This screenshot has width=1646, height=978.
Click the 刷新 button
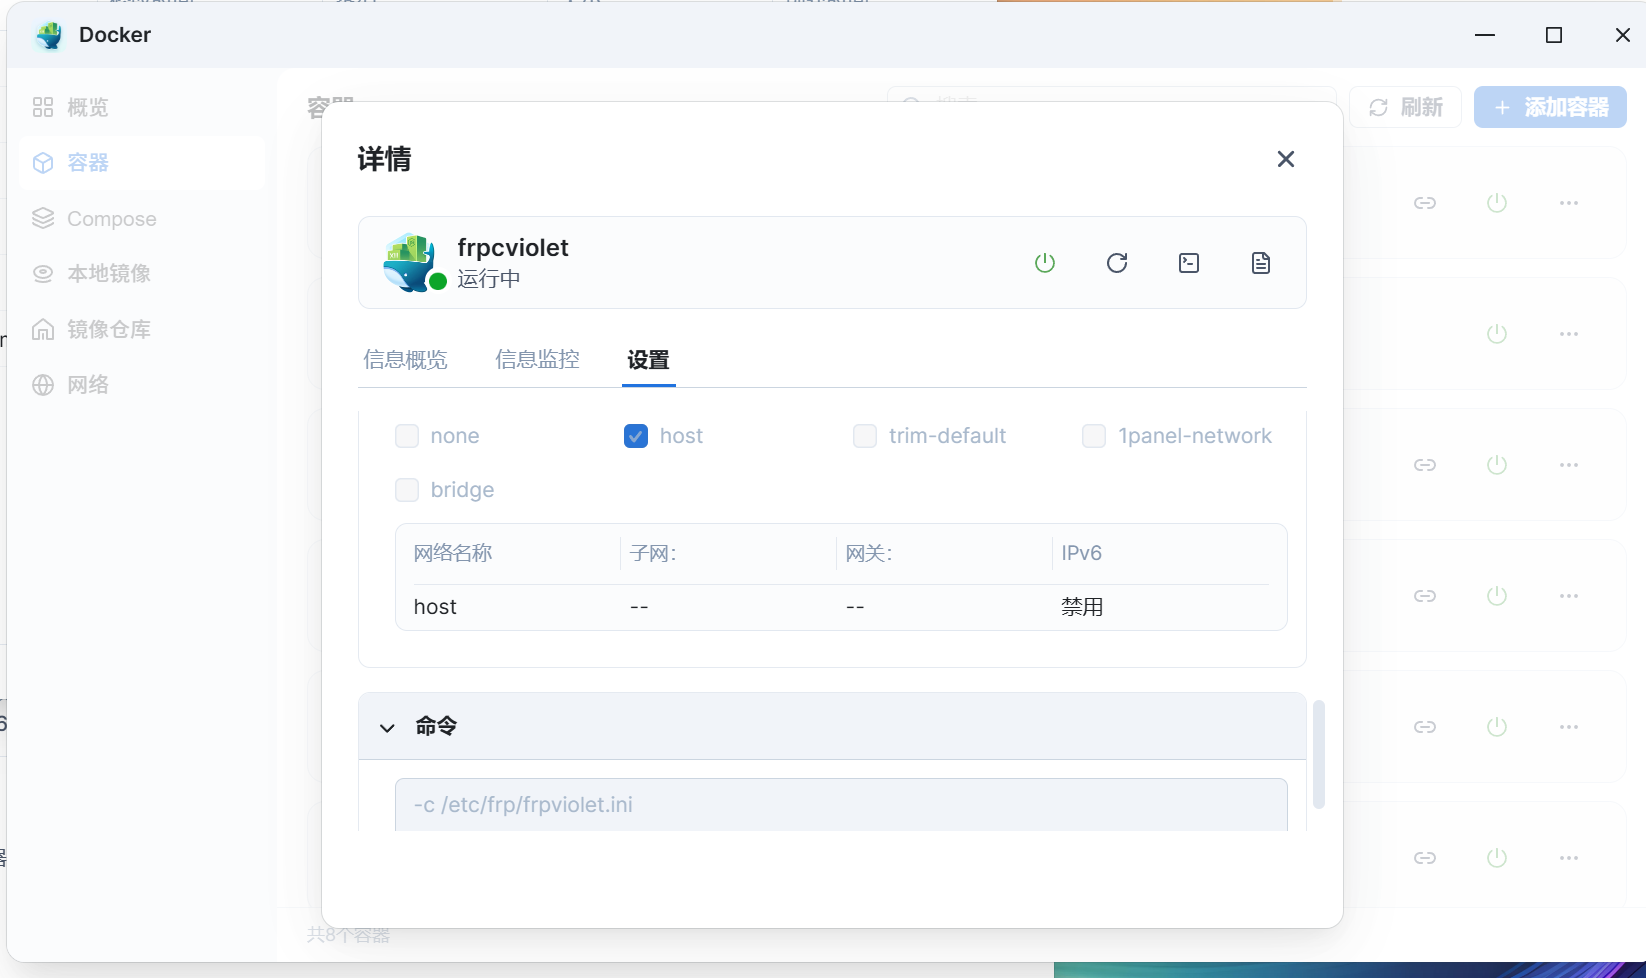pos(1405,107)
